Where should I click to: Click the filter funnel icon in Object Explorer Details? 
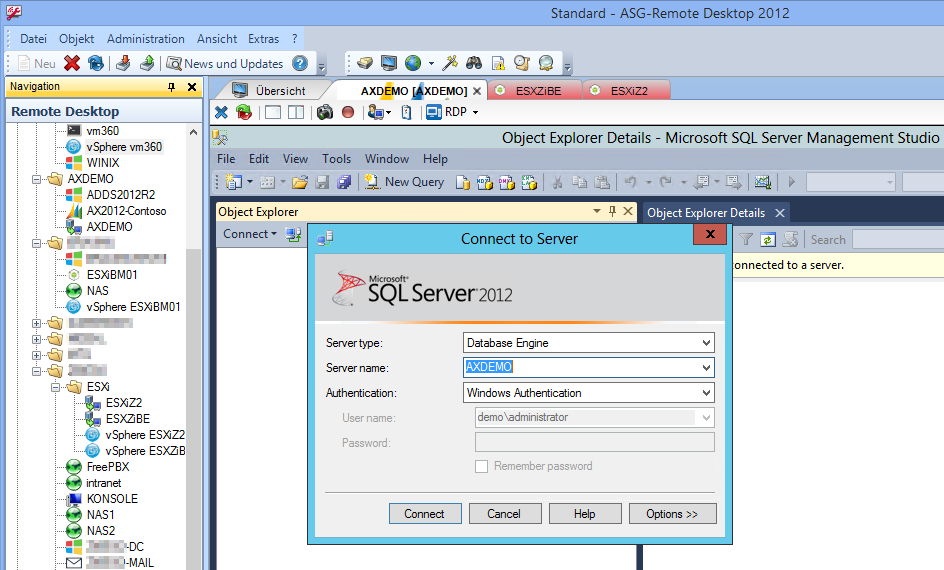[746, 240]
